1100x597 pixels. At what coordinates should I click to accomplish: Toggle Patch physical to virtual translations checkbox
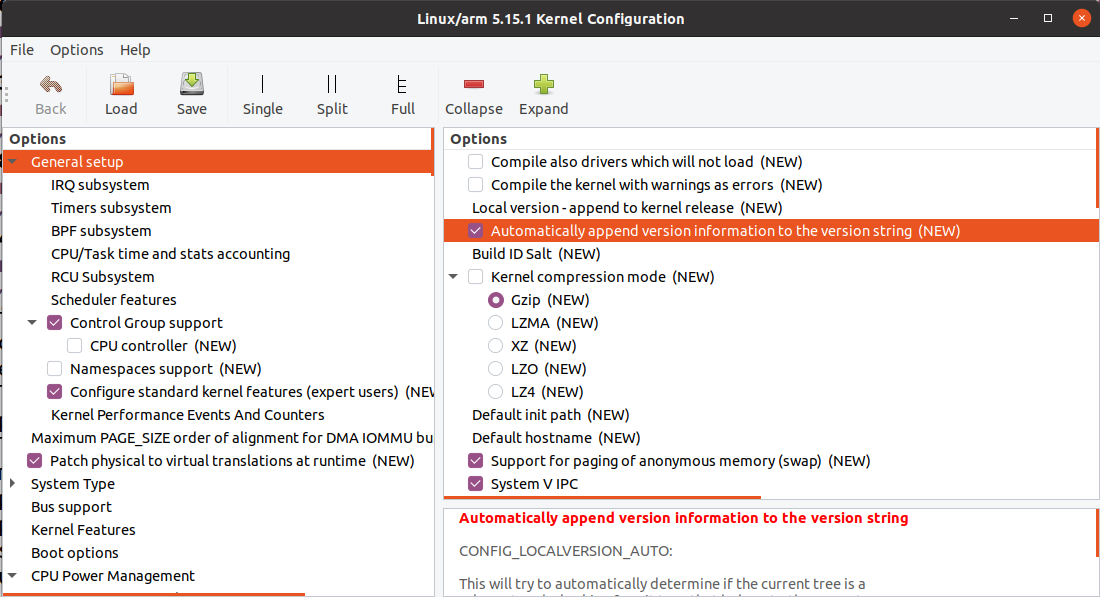(x=34, y=461)
